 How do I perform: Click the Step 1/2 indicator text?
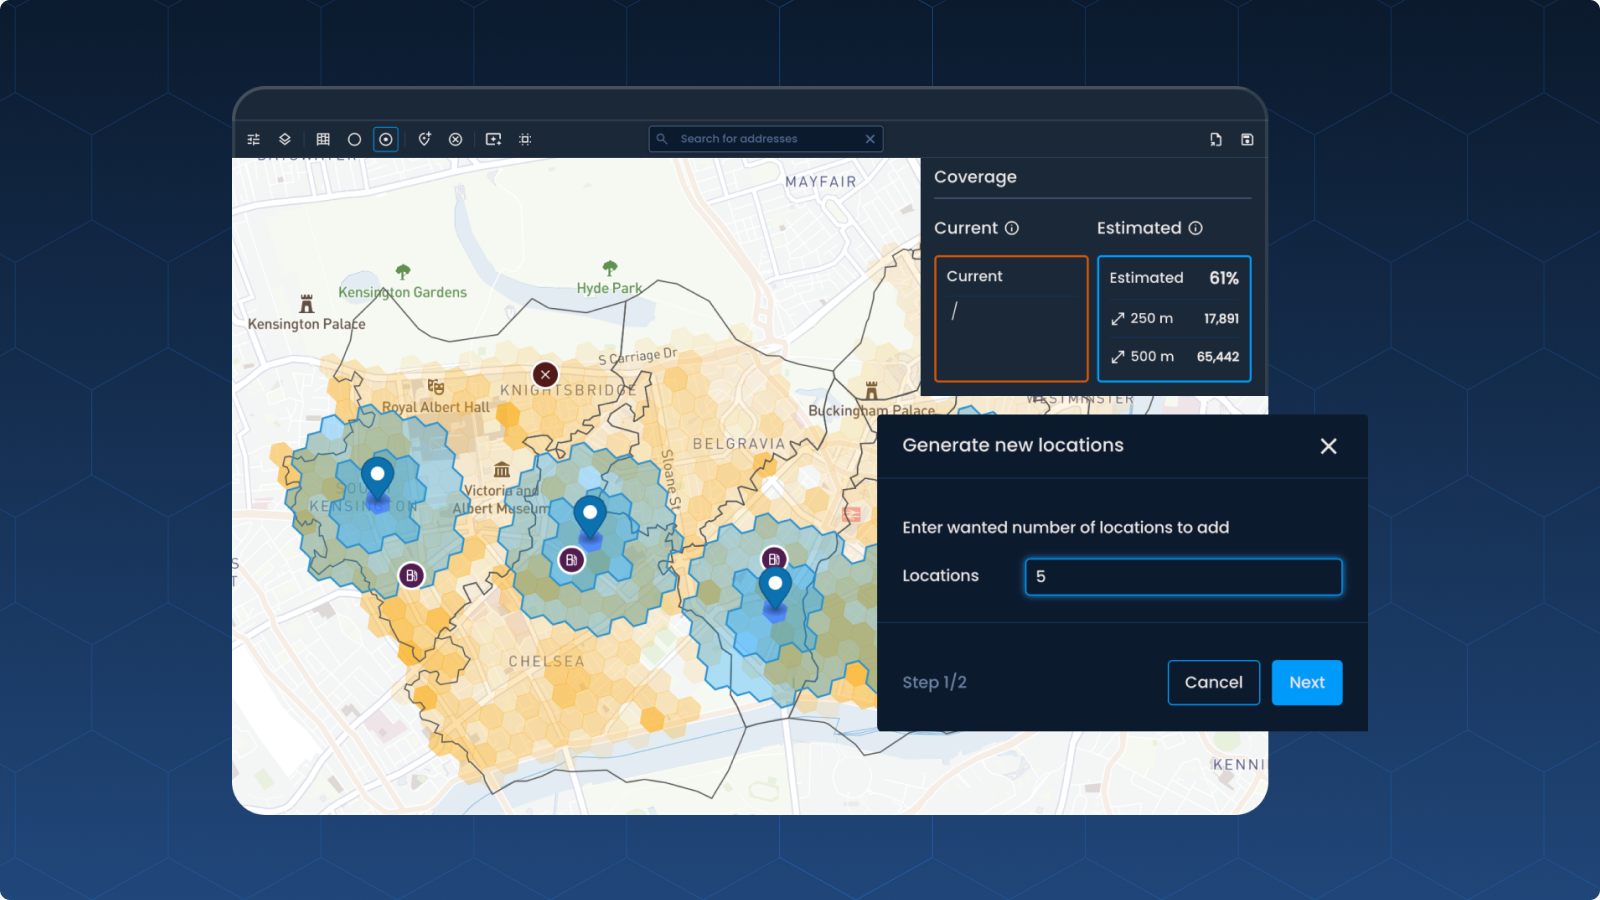(934, 682)
